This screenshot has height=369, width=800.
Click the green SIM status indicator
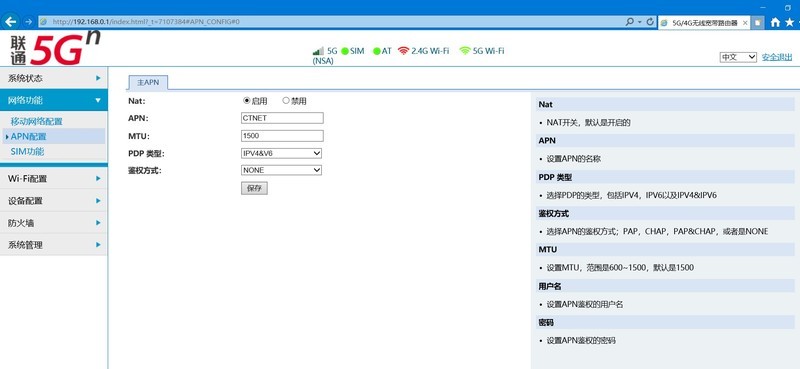[345, 51]
